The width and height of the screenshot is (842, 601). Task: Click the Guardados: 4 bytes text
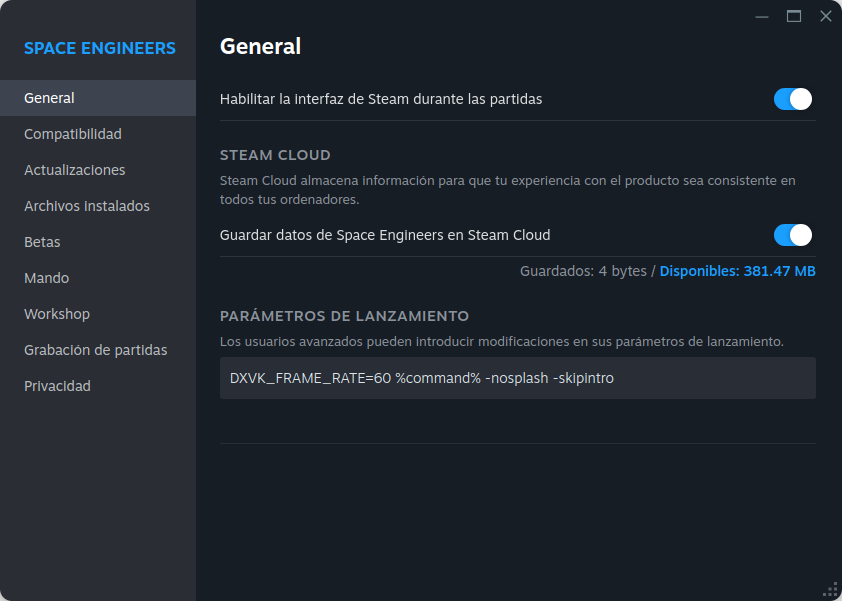point(583,271)
